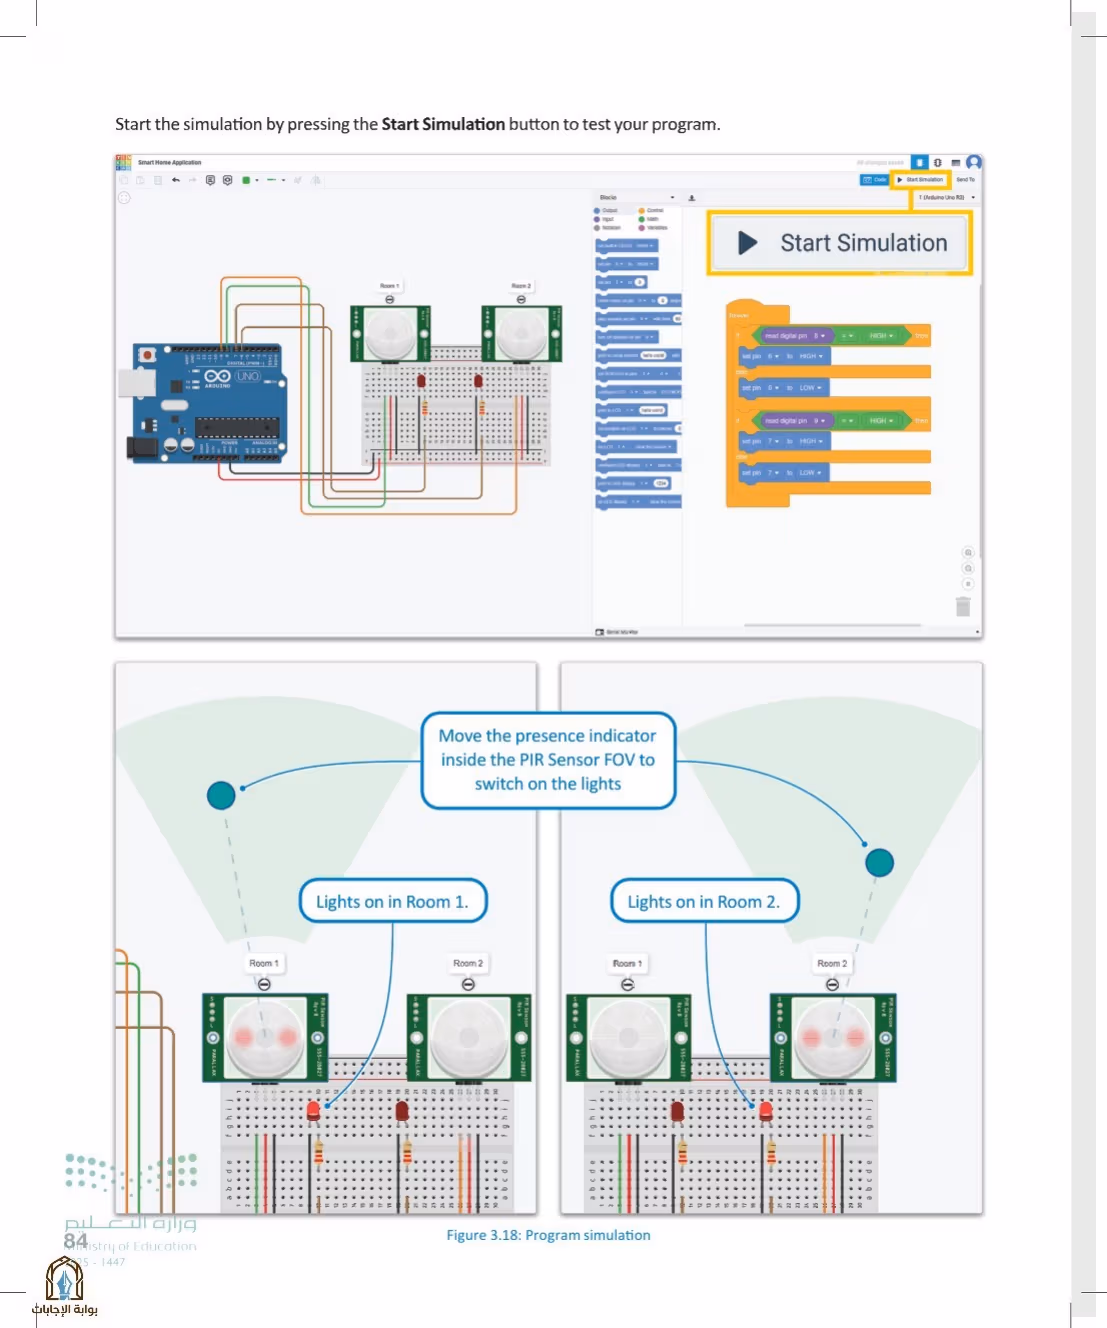Click the active Room 2 PIR sensor in the right panel
The image size is (1107, 1328).
point(833,1038)
